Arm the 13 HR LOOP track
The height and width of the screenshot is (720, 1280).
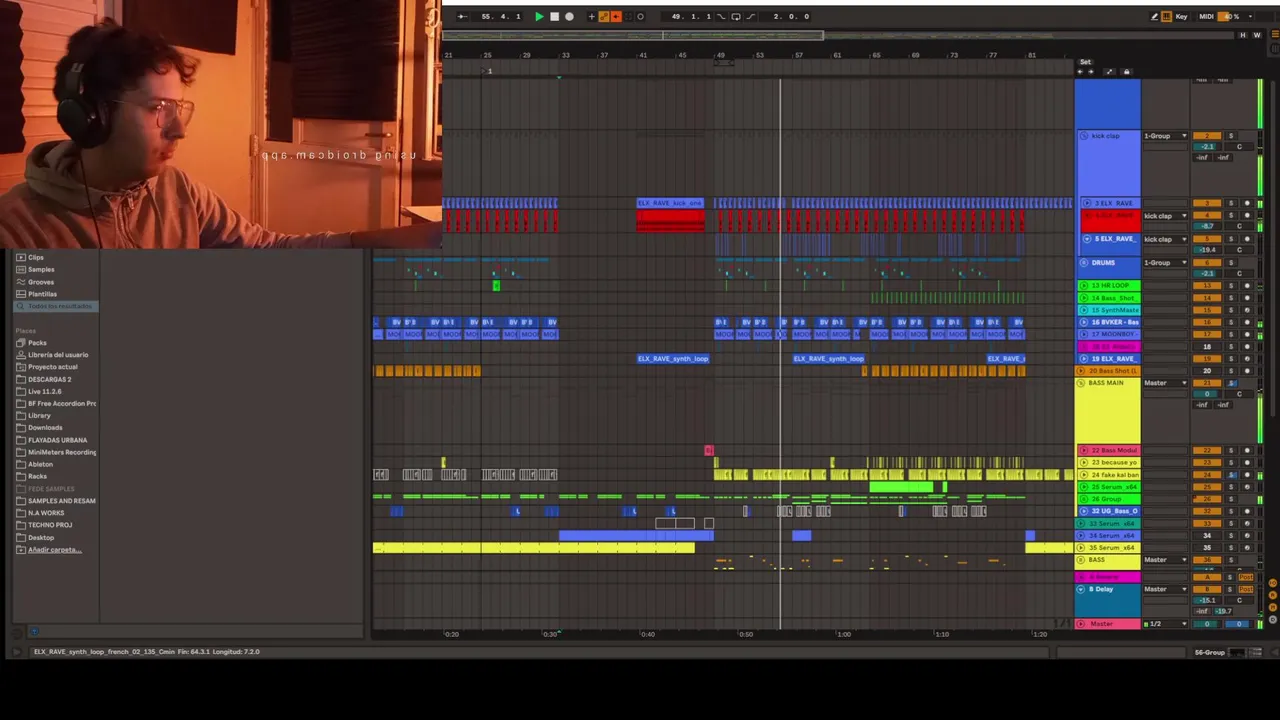[1246, 286]
